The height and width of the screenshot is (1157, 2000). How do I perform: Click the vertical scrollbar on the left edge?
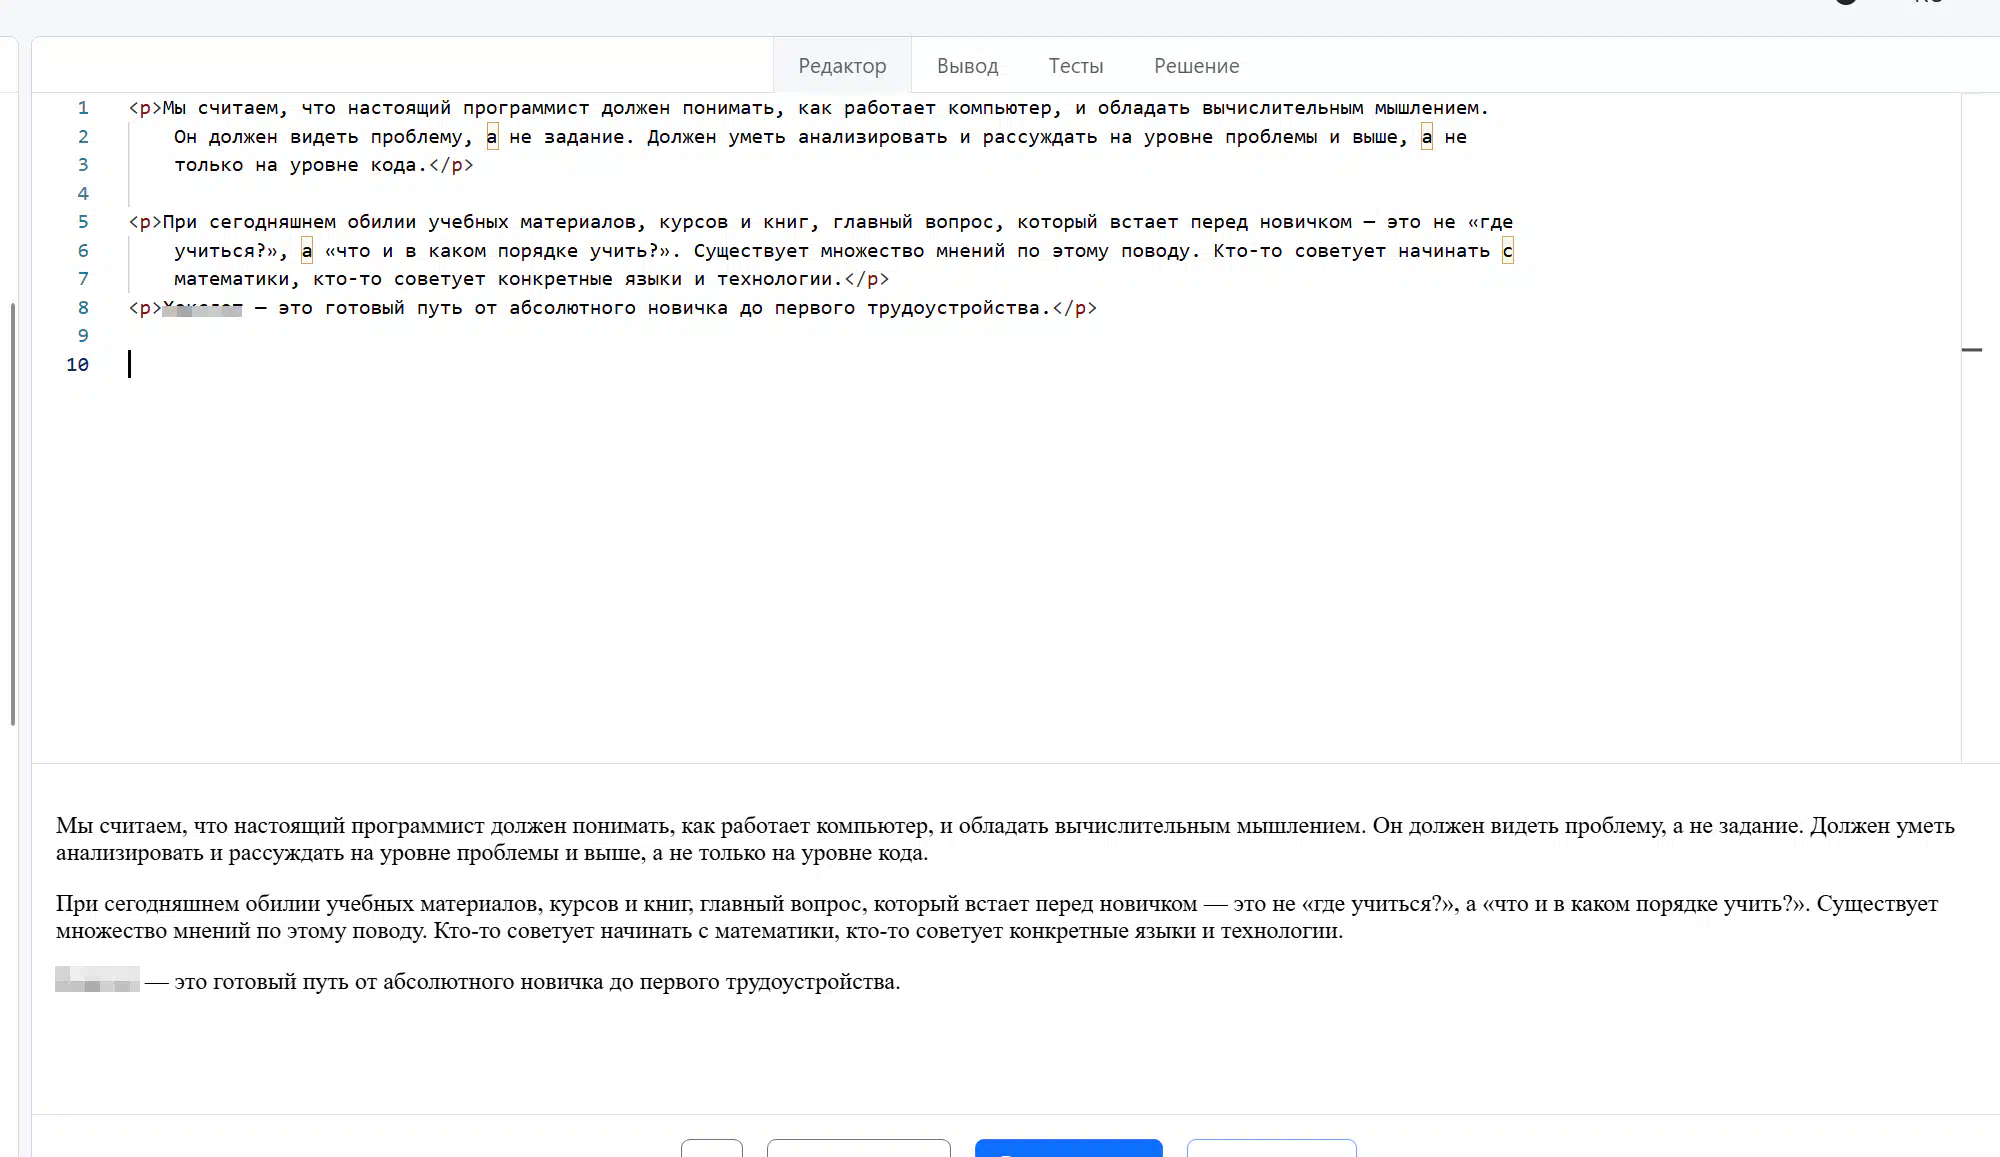tap(13, 514)
